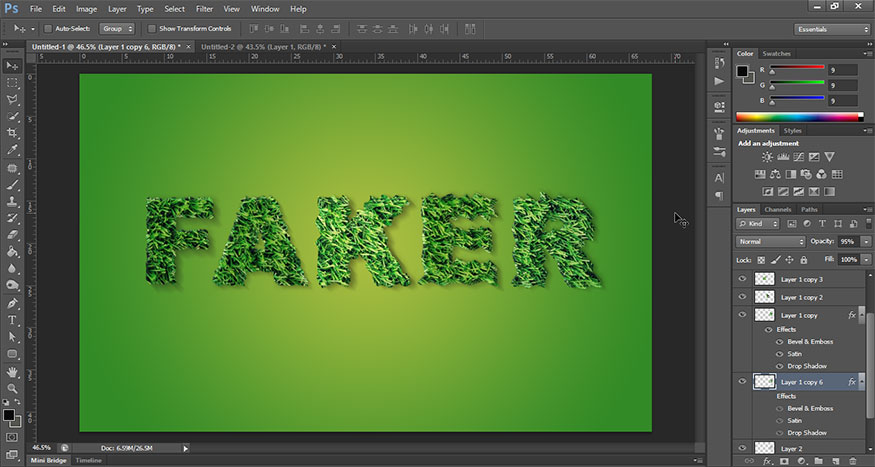Collapse effects list of Layer 1 copy
This screenshot has height=467, width=875.
pyautogui.click(x=862, y=315)
